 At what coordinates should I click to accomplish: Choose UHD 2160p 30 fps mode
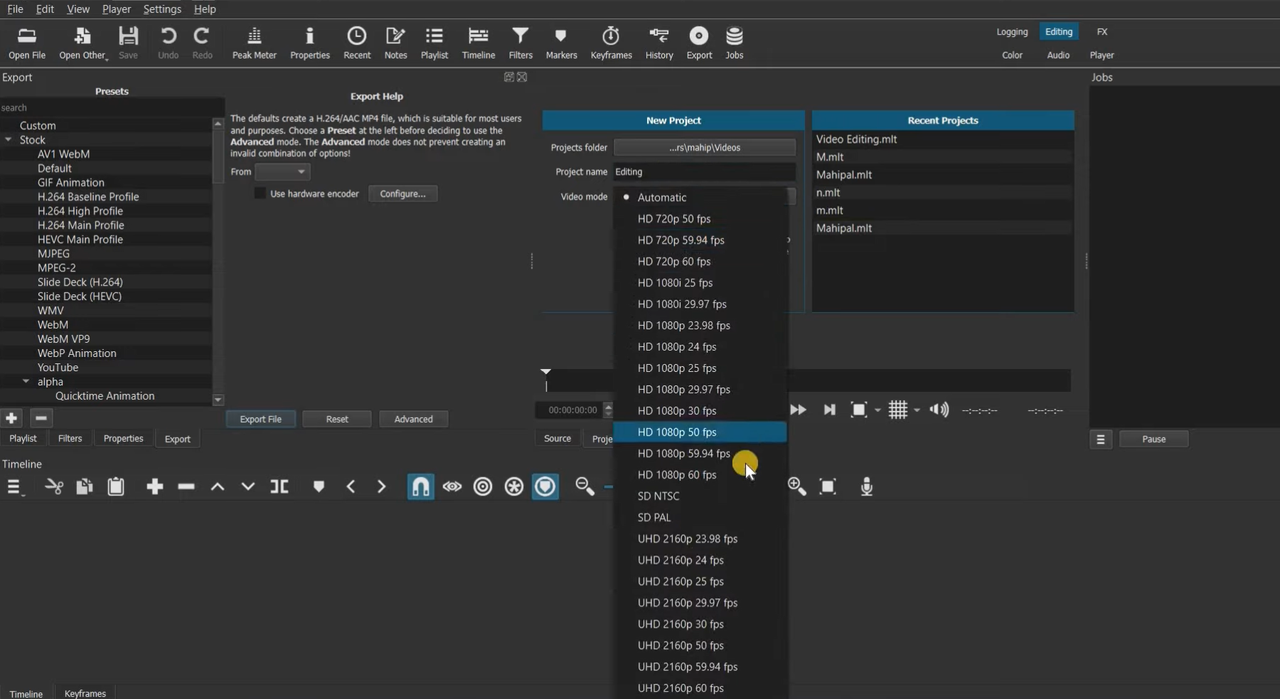(699, 624)
